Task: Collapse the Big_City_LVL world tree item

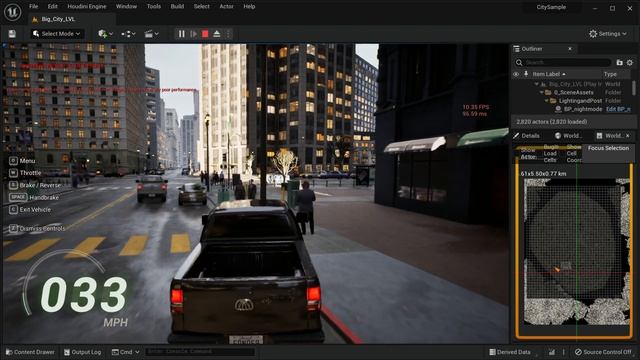Action: coord(536,84)
